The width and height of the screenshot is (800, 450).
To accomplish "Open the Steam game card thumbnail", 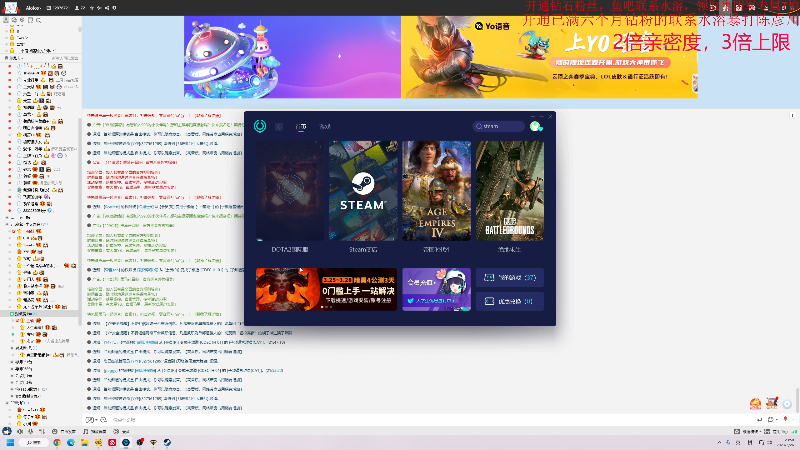I will tap(363, 190).
